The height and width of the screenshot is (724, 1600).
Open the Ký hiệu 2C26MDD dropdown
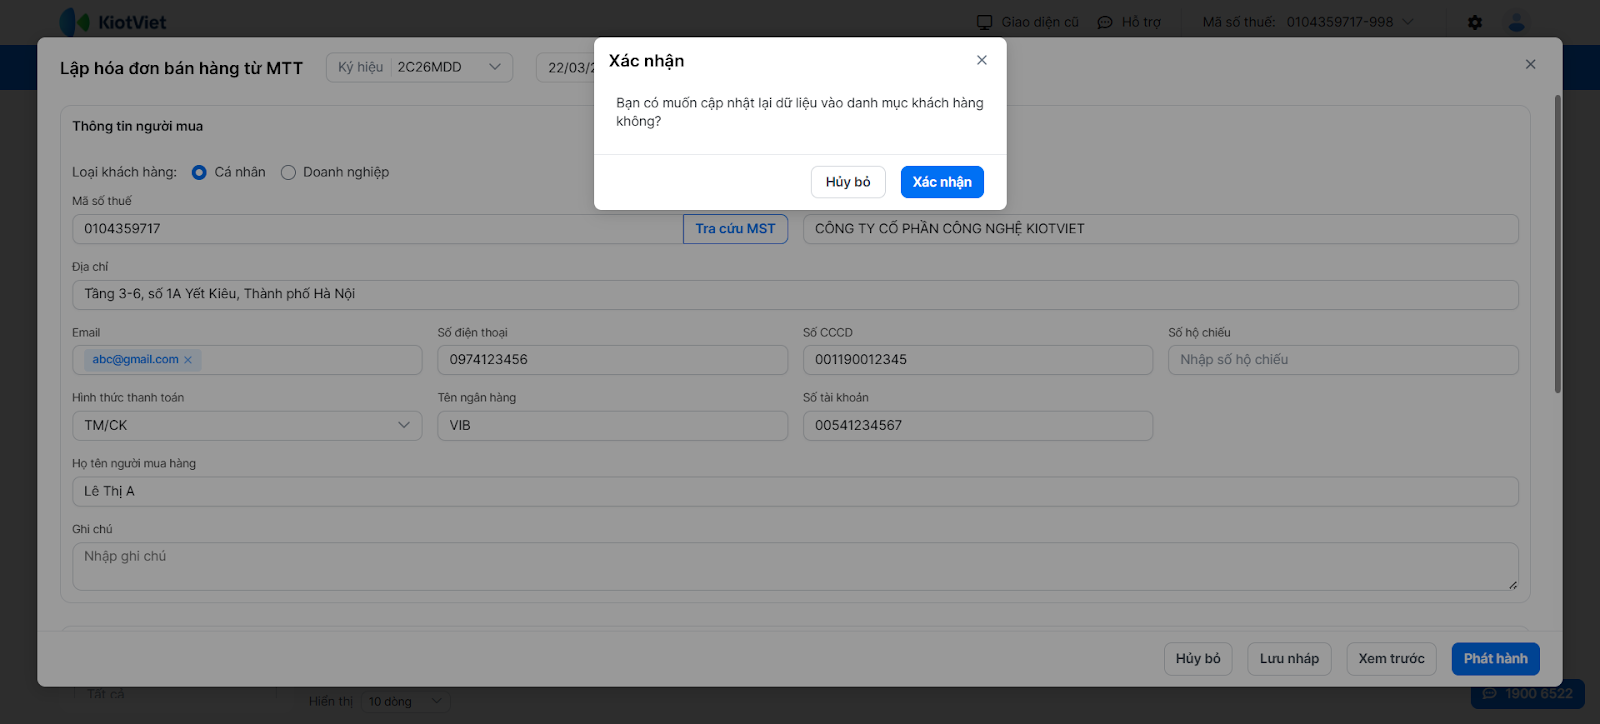point(419,67)
